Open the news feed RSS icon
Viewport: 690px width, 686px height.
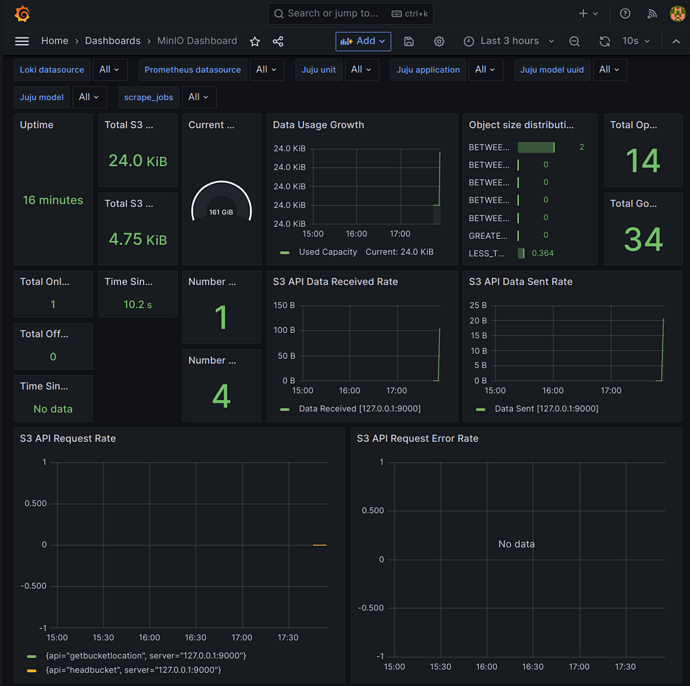[x=652, y=14]
